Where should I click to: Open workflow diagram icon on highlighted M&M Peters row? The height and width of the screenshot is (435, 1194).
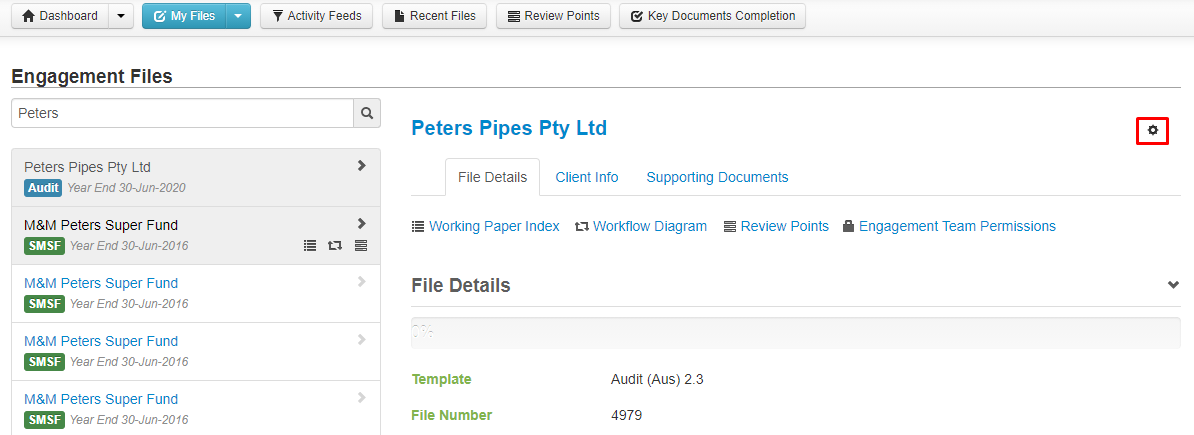click(x=334, y=245)
